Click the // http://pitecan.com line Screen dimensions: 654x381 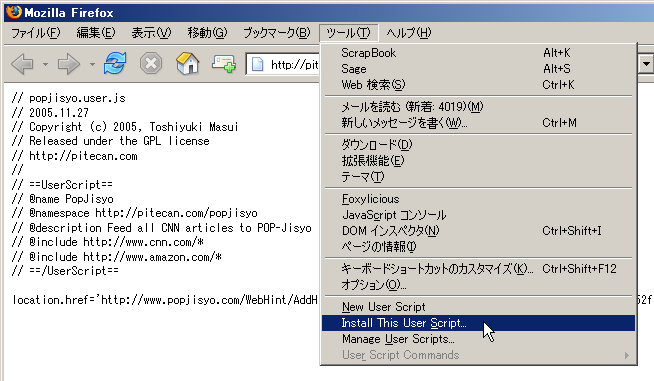(x=75, y=156)
